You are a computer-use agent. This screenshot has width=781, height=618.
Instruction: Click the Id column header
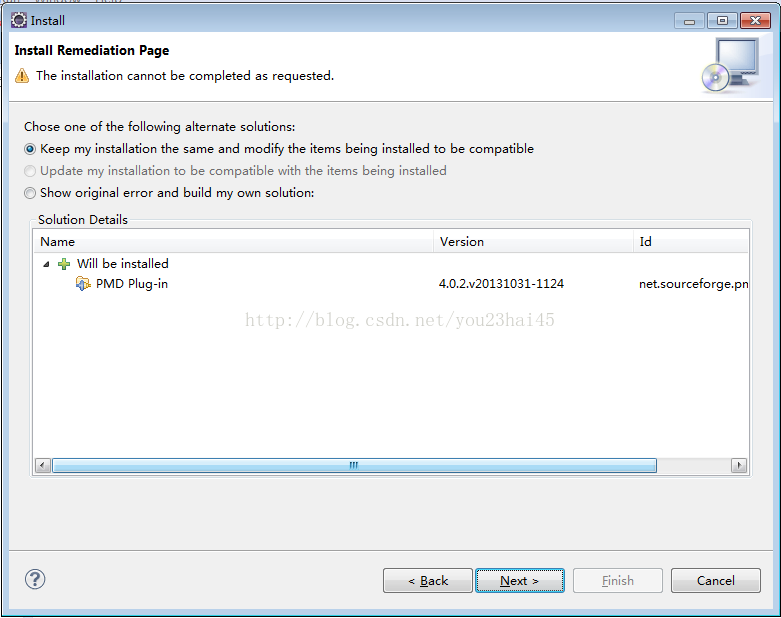click(691, 242)
